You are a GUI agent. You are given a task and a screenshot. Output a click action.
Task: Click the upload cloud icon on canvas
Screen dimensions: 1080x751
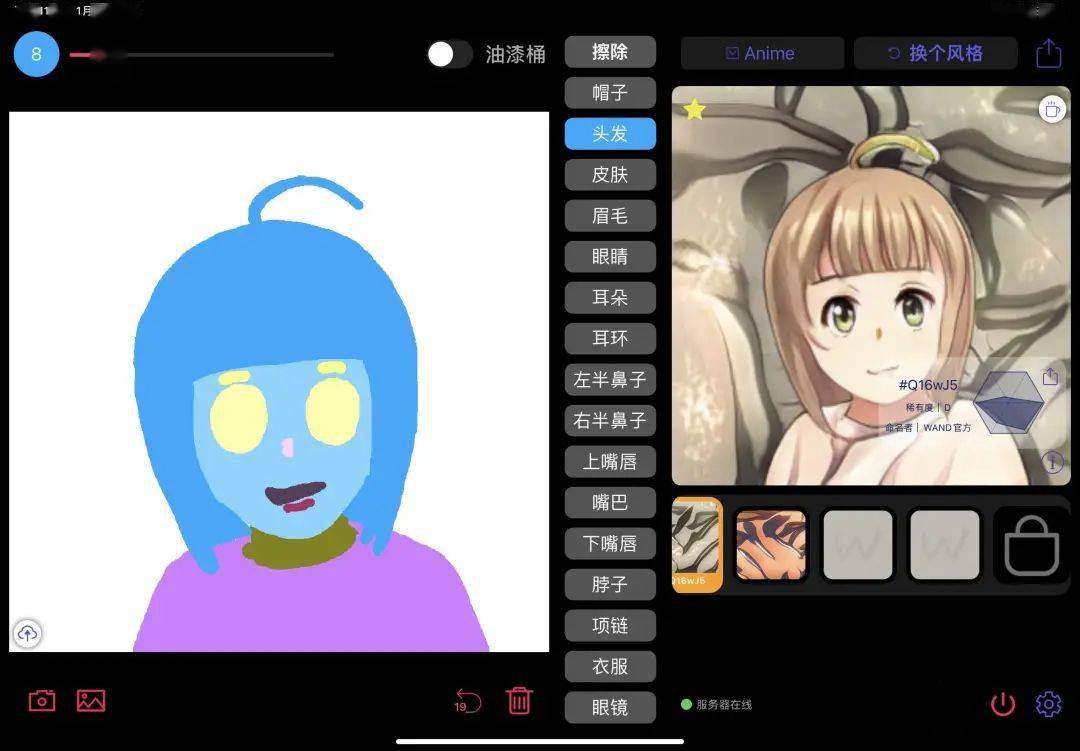click(x=27, y=633)
